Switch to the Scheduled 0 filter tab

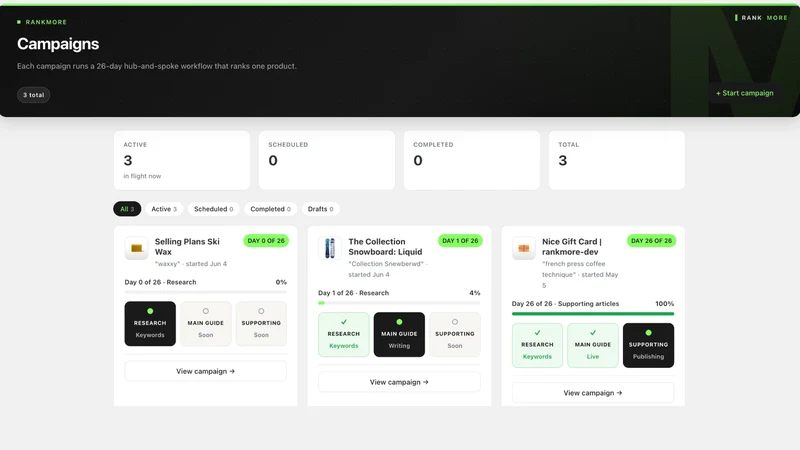coord(213,209)
